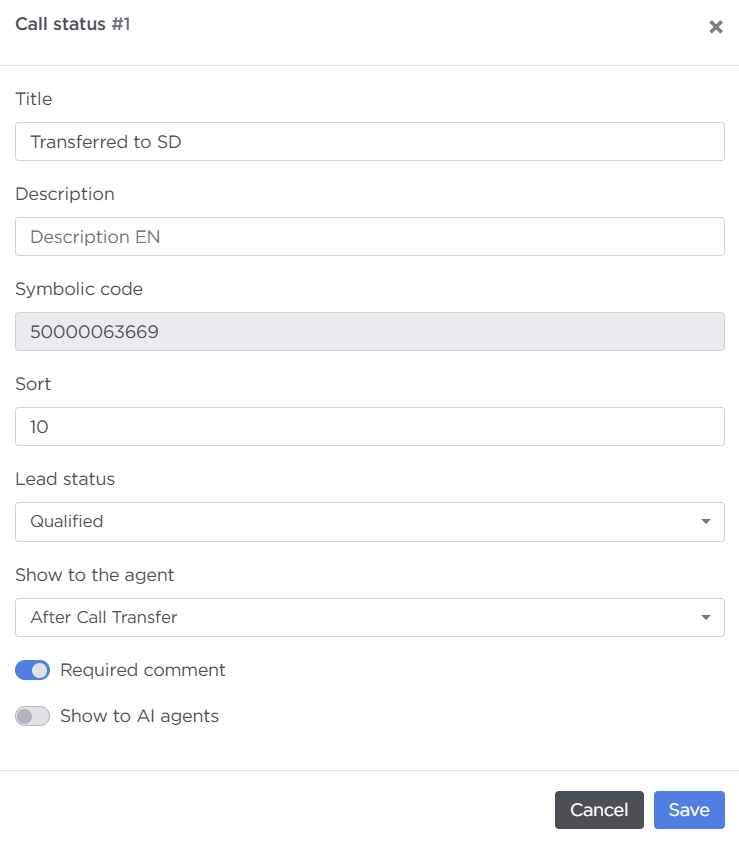The width and height of the screenshot is (739, 845).
Task: Expand the After Call Transfer dropdown
Action: [369, 617]
